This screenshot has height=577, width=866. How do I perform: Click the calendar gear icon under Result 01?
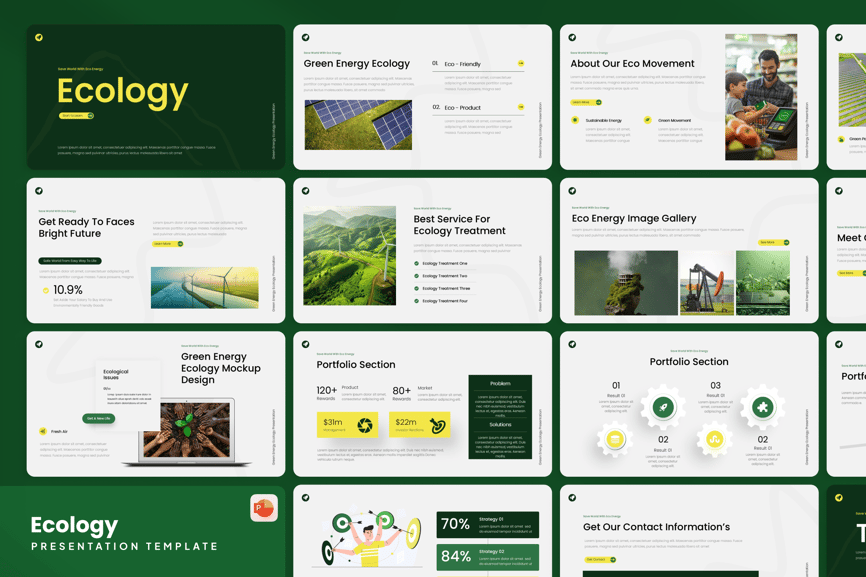615,439
